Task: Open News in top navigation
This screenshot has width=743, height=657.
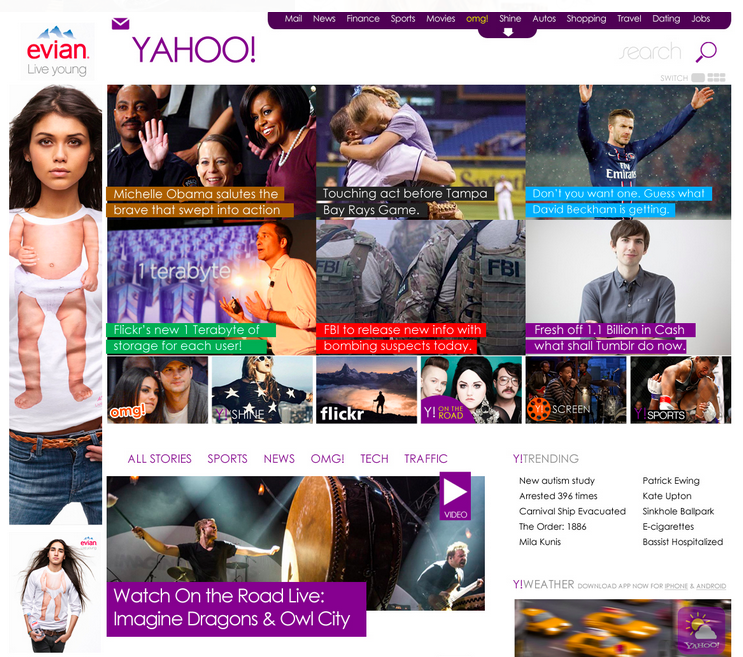Action: coord(324,19)
